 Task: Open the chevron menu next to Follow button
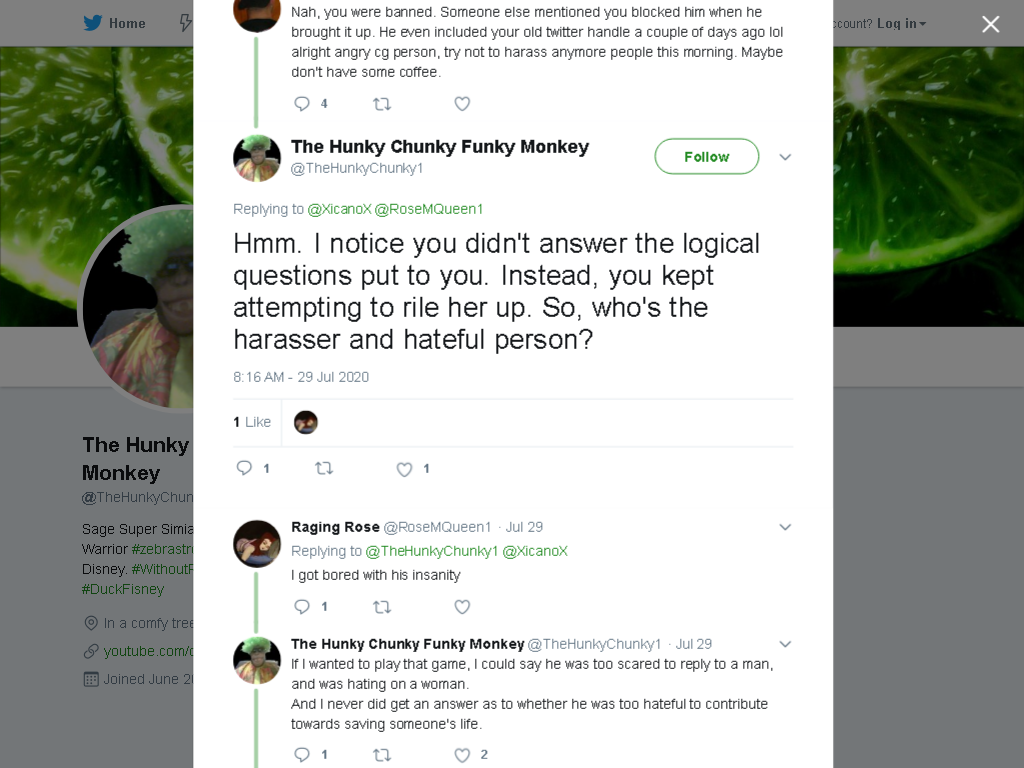click(785, 157)
